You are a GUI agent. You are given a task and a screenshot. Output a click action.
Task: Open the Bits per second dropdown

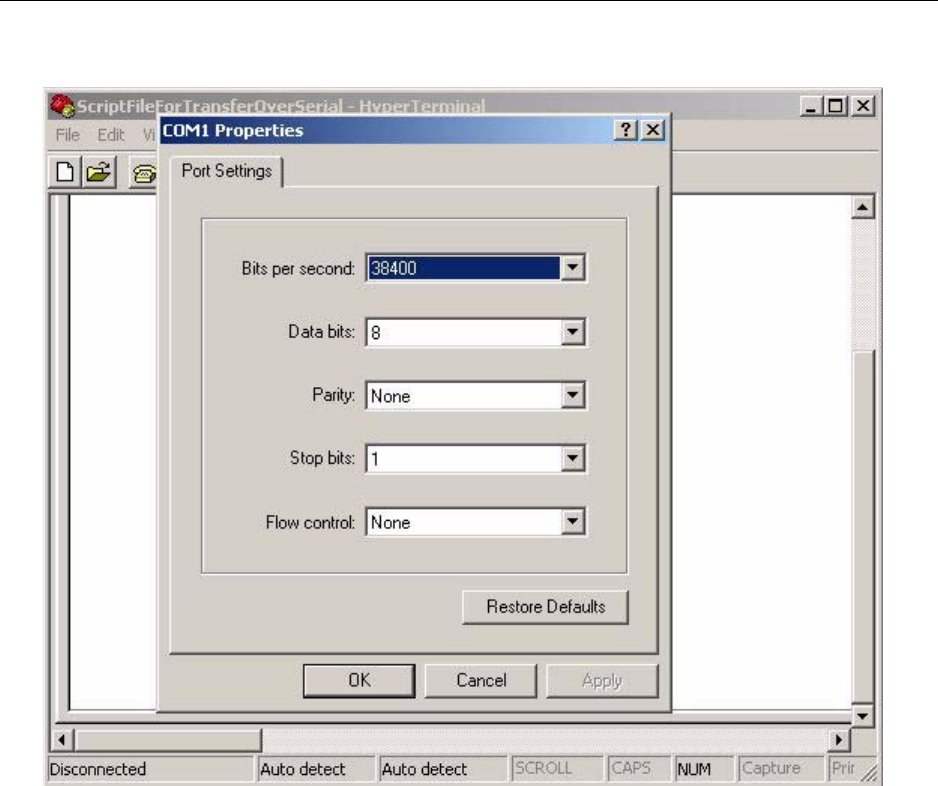(x=572, y=268)
